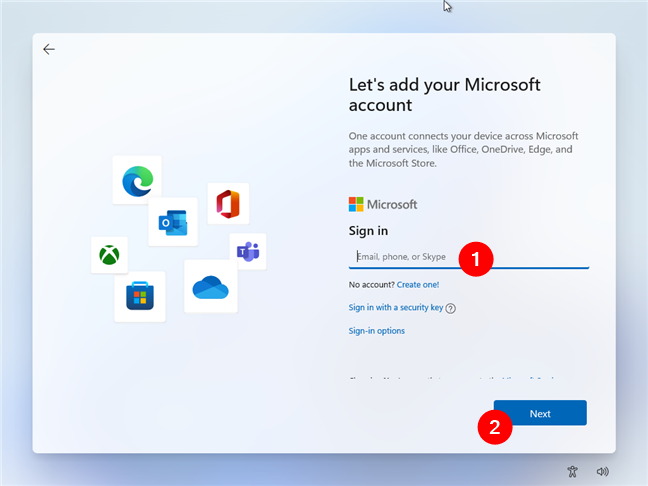Viewport: 648px width, 486px height.
Task: Click Sign in with a security key
Action: pos(395,307)
